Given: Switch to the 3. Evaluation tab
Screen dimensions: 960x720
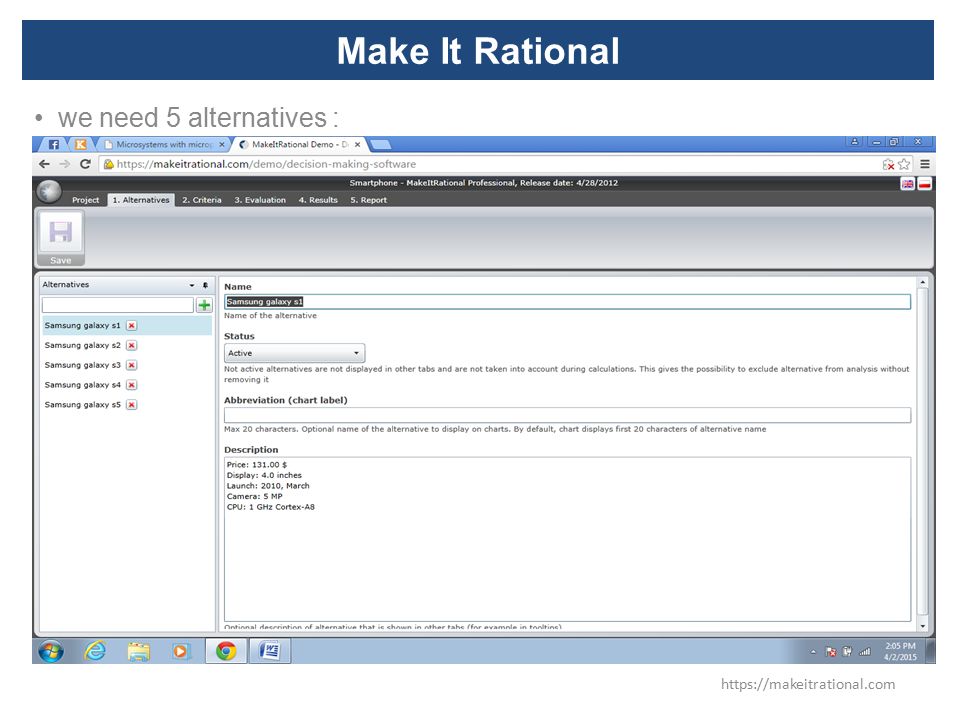Looking at the screenshot, I should [x=260, y=200].
